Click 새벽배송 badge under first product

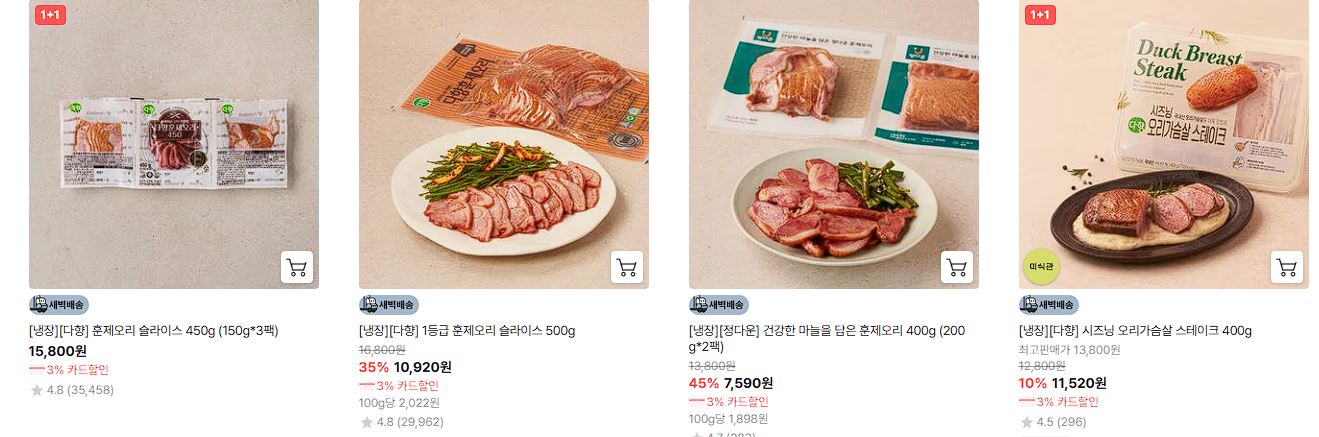pyautogui.click(x=59, y=305)
